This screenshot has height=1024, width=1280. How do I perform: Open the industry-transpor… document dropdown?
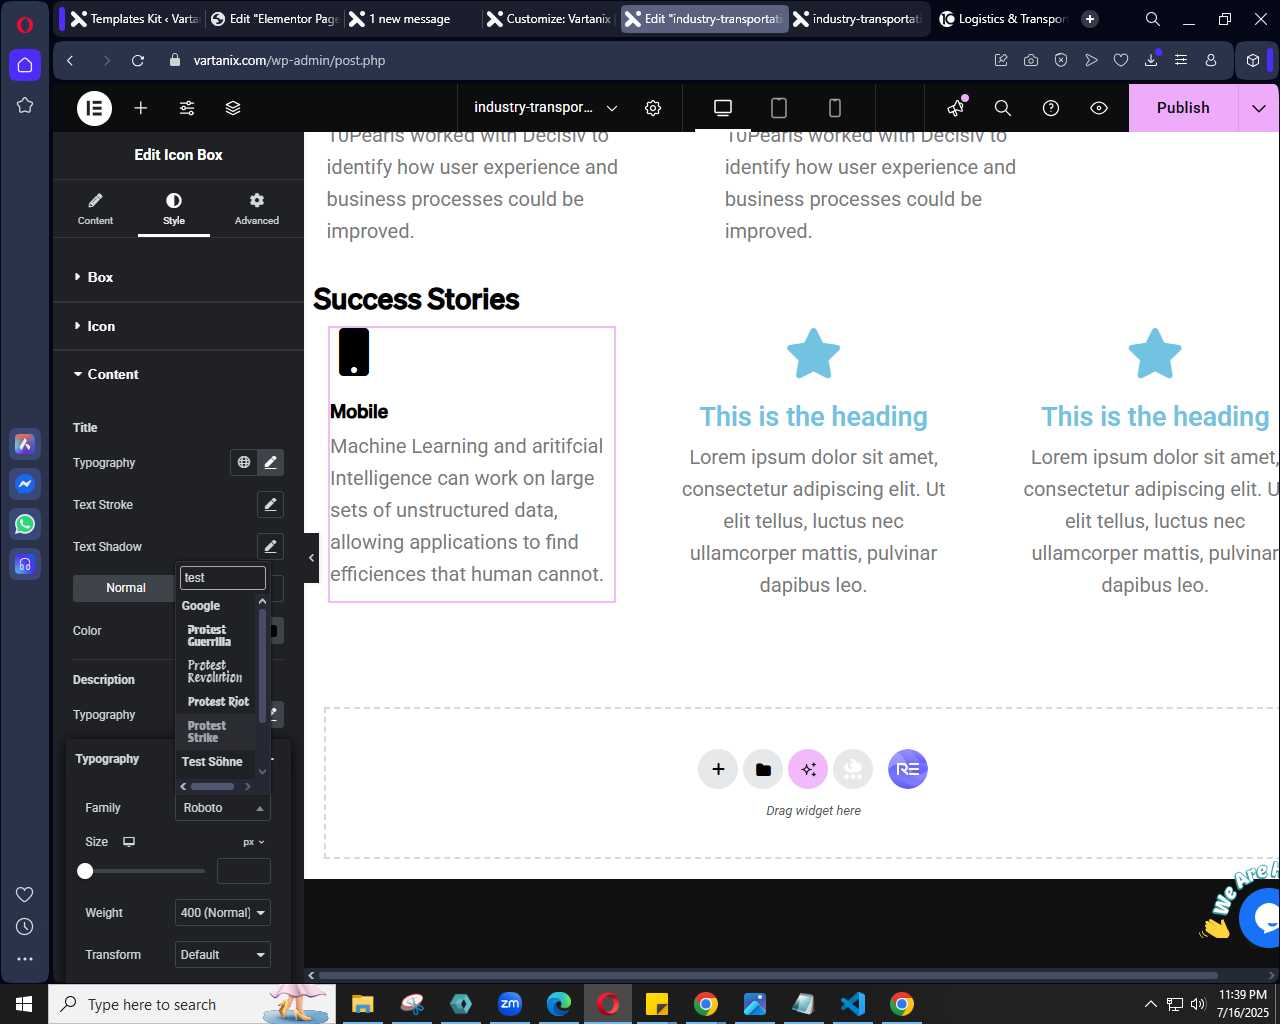545,108
